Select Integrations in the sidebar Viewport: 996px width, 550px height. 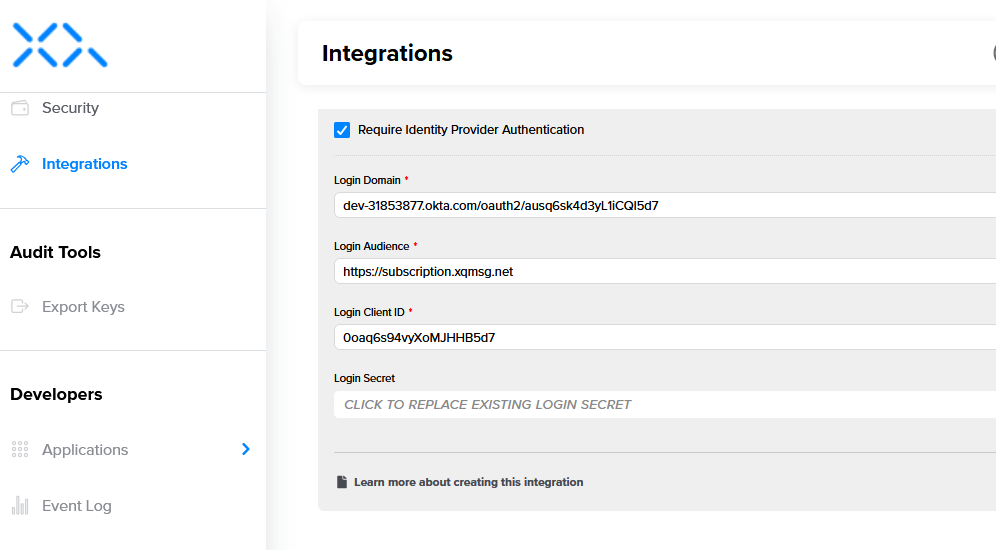point(84,164)
